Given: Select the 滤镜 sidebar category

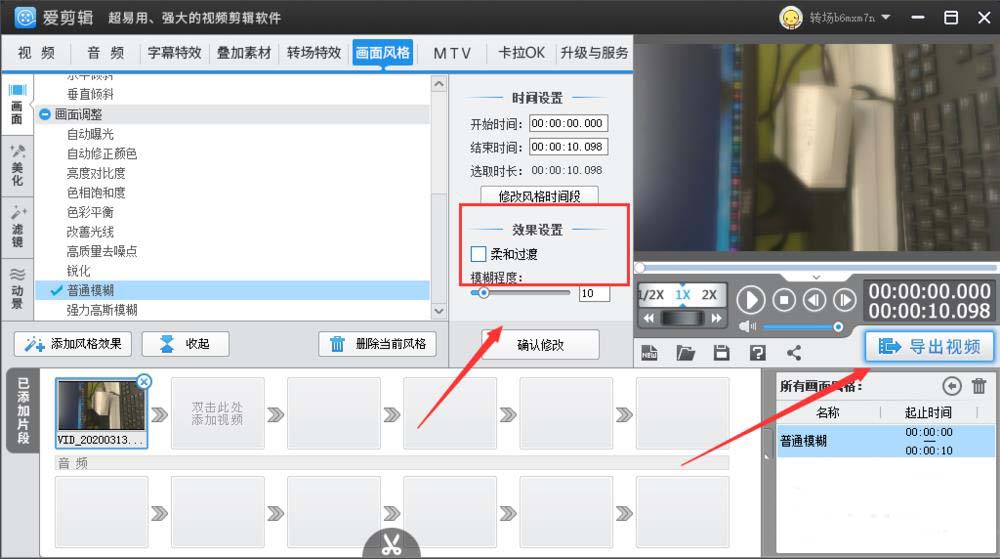Looking at the screenshot, I should [x=17, y=227].
